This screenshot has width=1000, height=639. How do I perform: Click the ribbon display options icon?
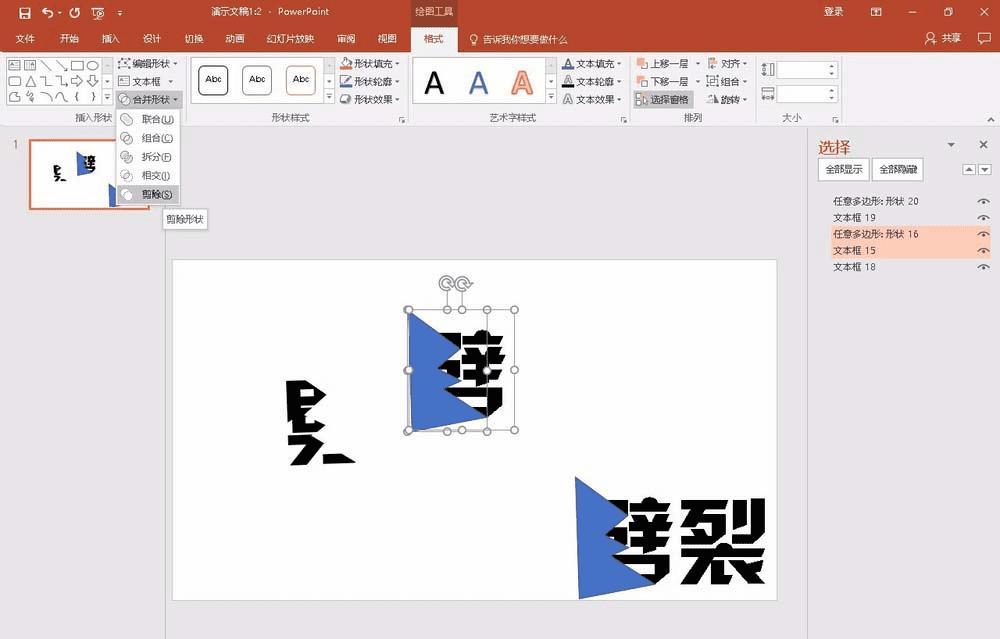click(876, 11)
